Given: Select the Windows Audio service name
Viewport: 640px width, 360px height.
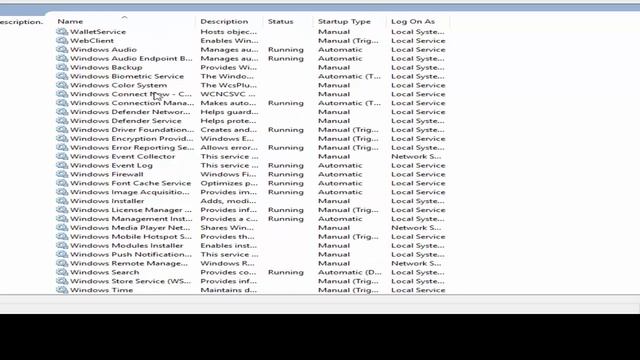Looking at the screenshot, I should pos(103,49).
